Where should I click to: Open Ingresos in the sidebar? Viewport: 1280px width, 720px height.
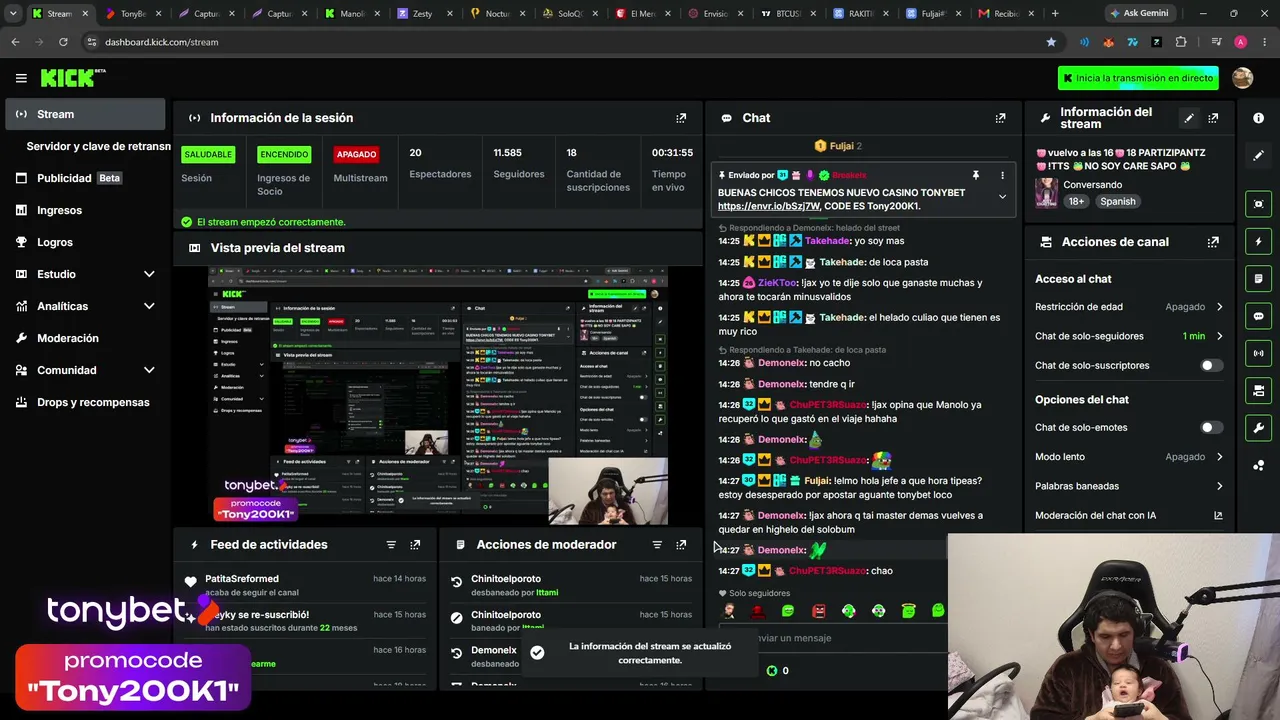point(86,210)
